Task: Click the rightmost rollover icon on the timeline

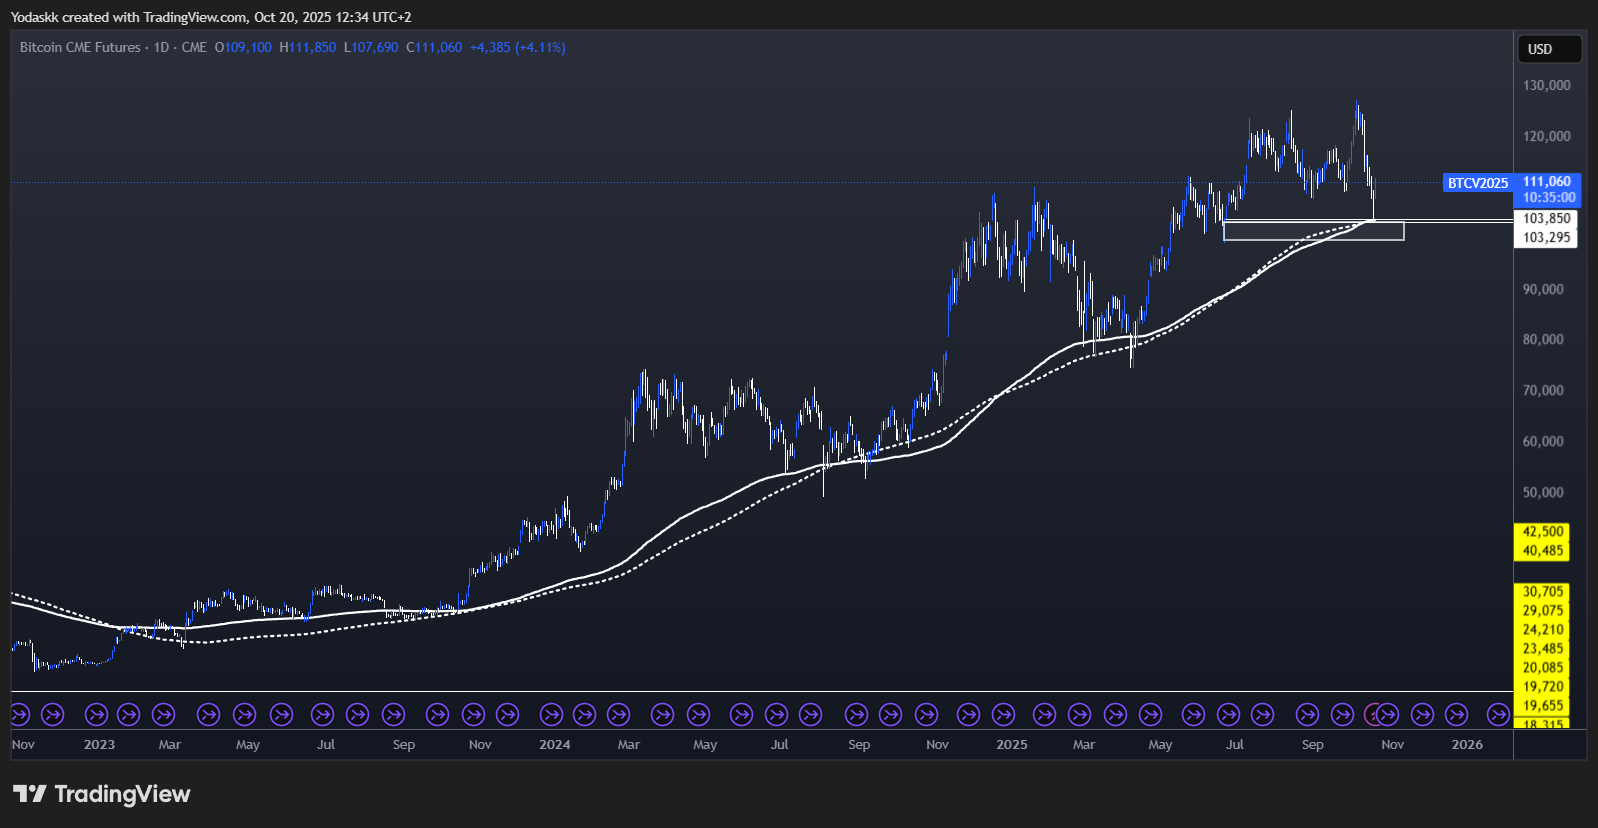Action: pyautogui.click(x=1497, y=715)
